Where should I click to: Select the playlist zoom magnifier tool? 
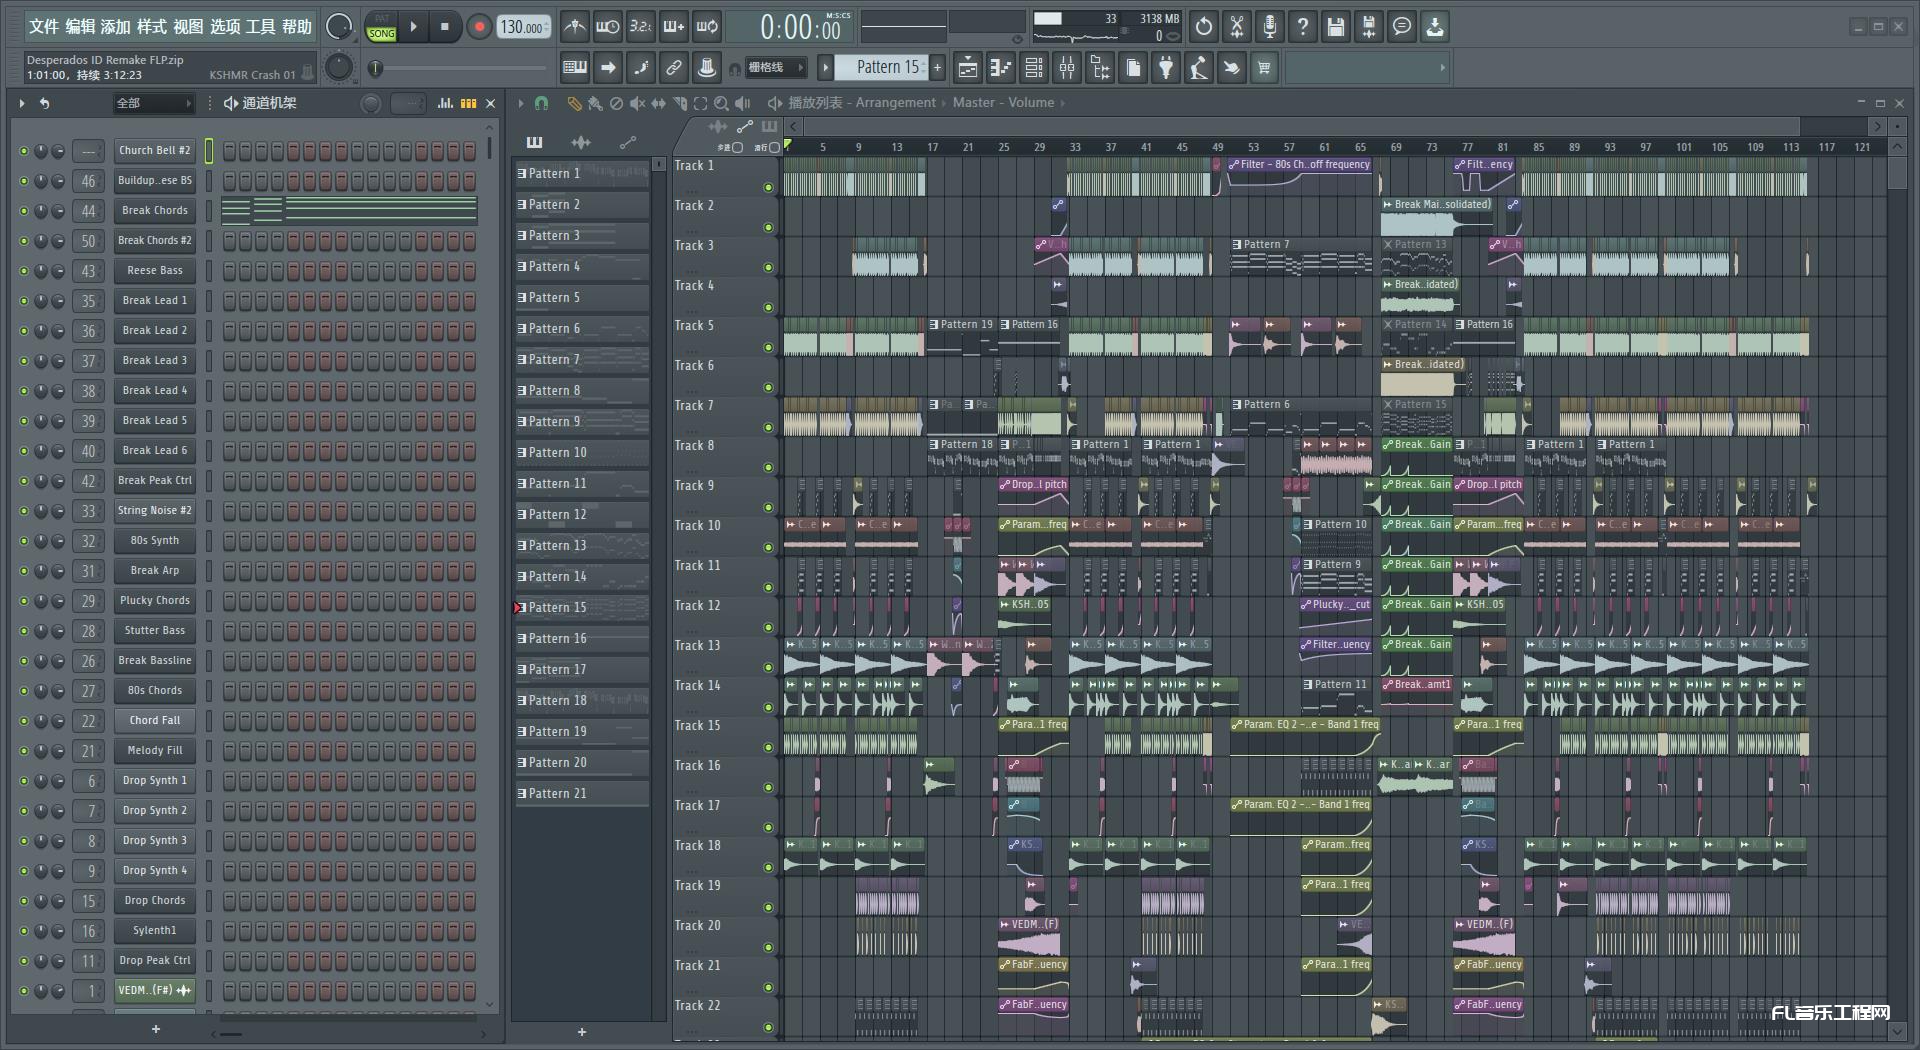(721, 103)
